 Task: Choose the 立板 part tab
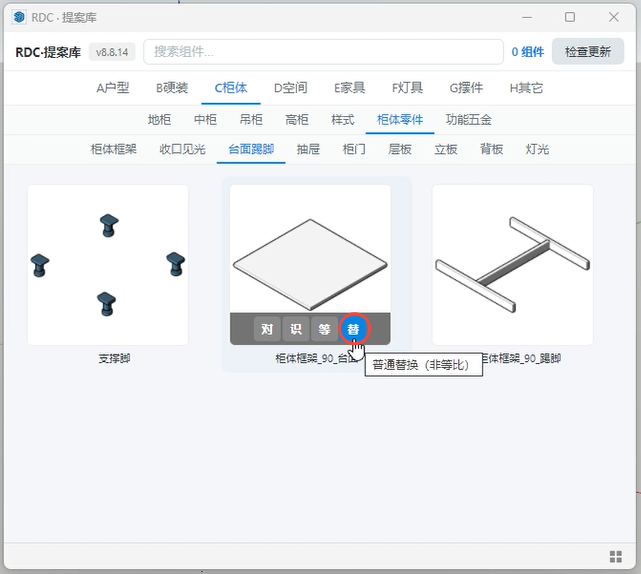point(446,149)
